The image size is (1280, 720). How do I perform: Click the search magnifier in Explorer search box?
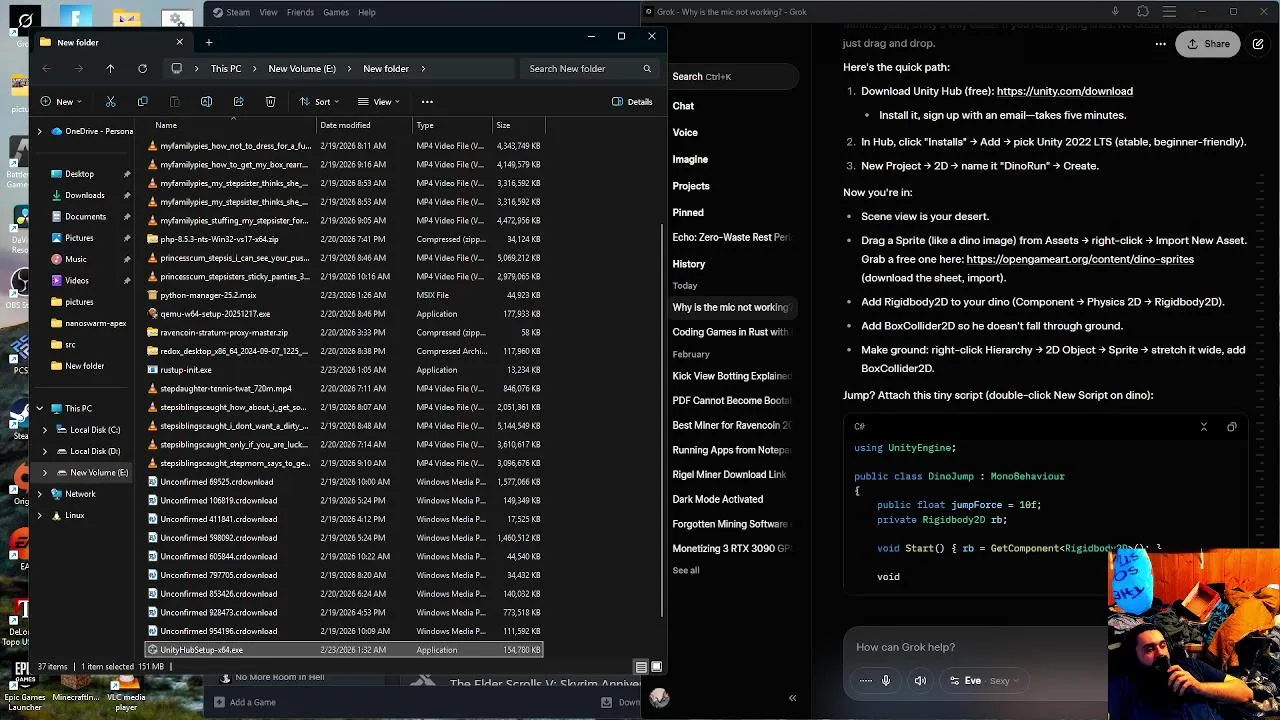(647, 68)
